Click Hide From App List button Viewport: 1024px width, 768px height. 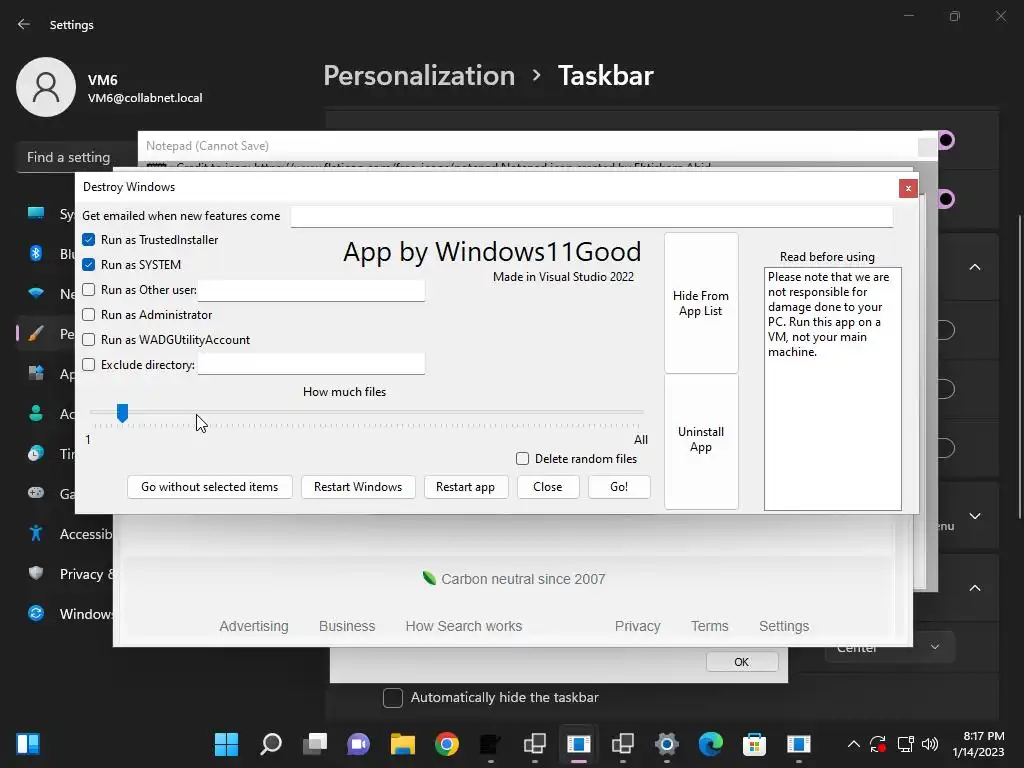701,303
